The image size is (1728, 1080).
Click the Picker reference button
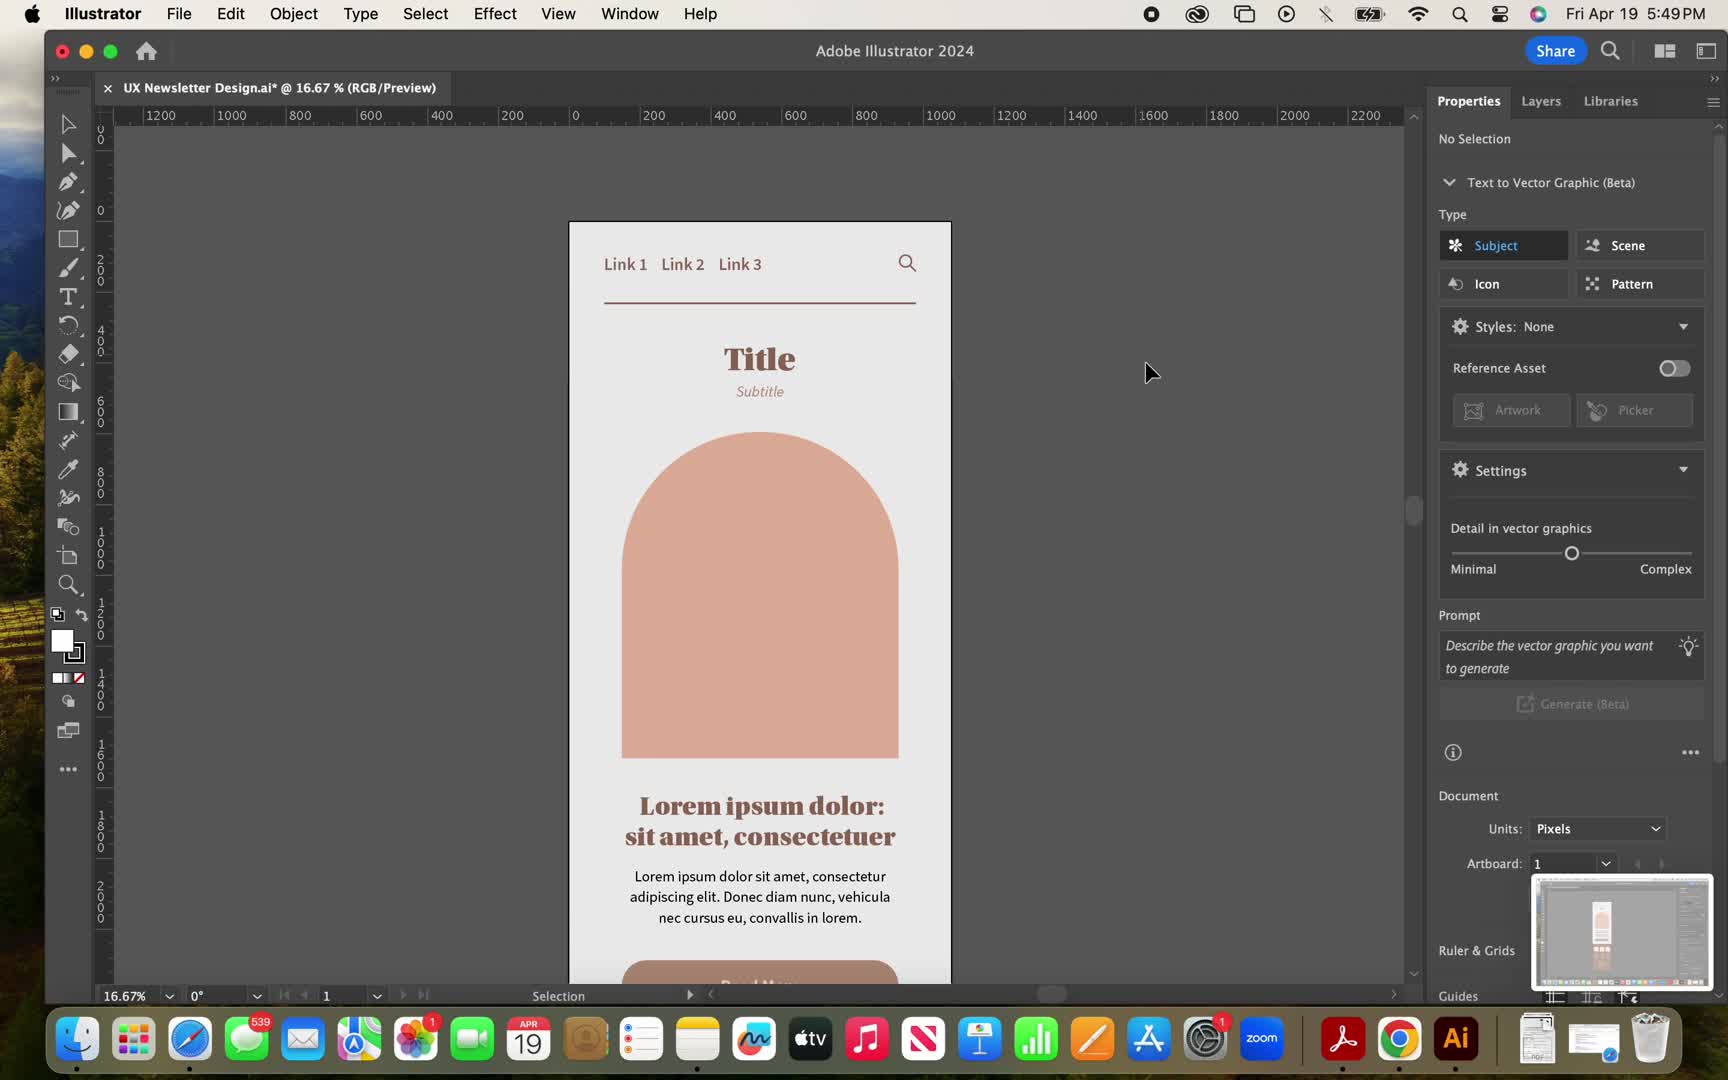click(x=1634, y=411)
